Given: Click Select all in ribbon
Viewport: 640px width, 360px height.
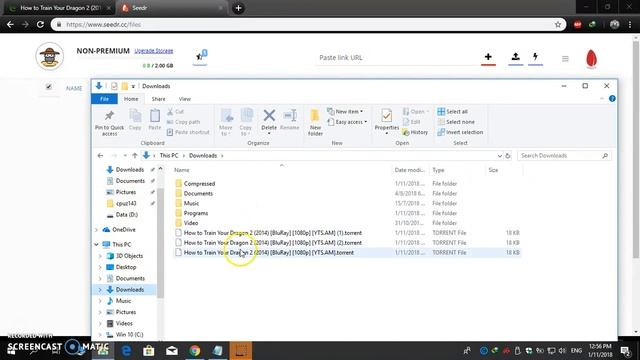Looking at the screenshot, I should pyautogui.click(x=453, y=111).
